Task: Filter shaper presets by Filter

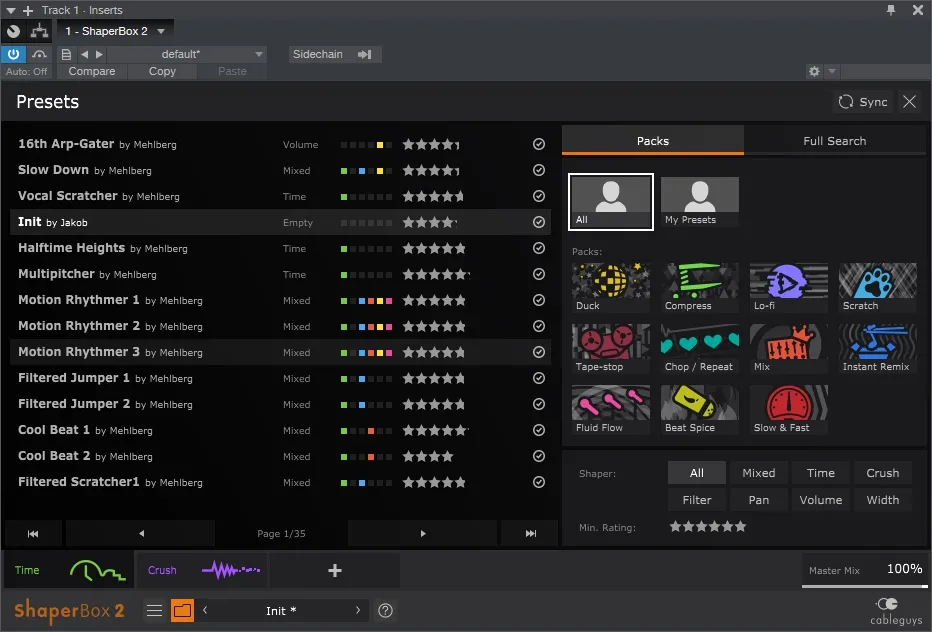Action: (x=697, y=500)
